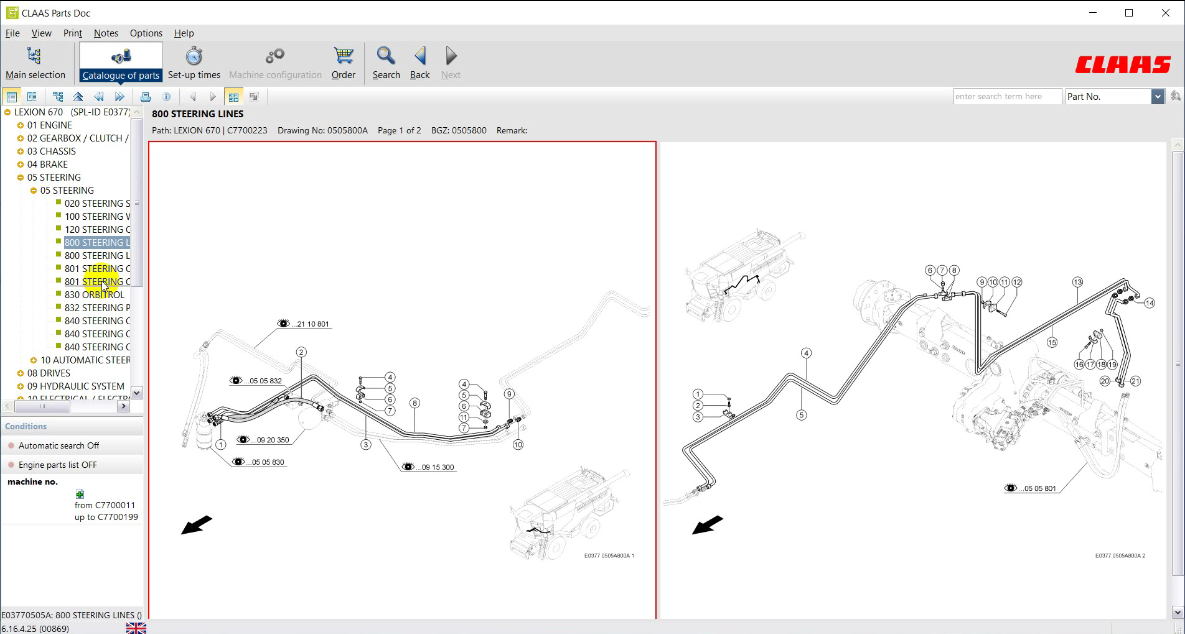
Task: Expand the 09 HYDRAULIC SYSTEM node
Action: point(20,386)
